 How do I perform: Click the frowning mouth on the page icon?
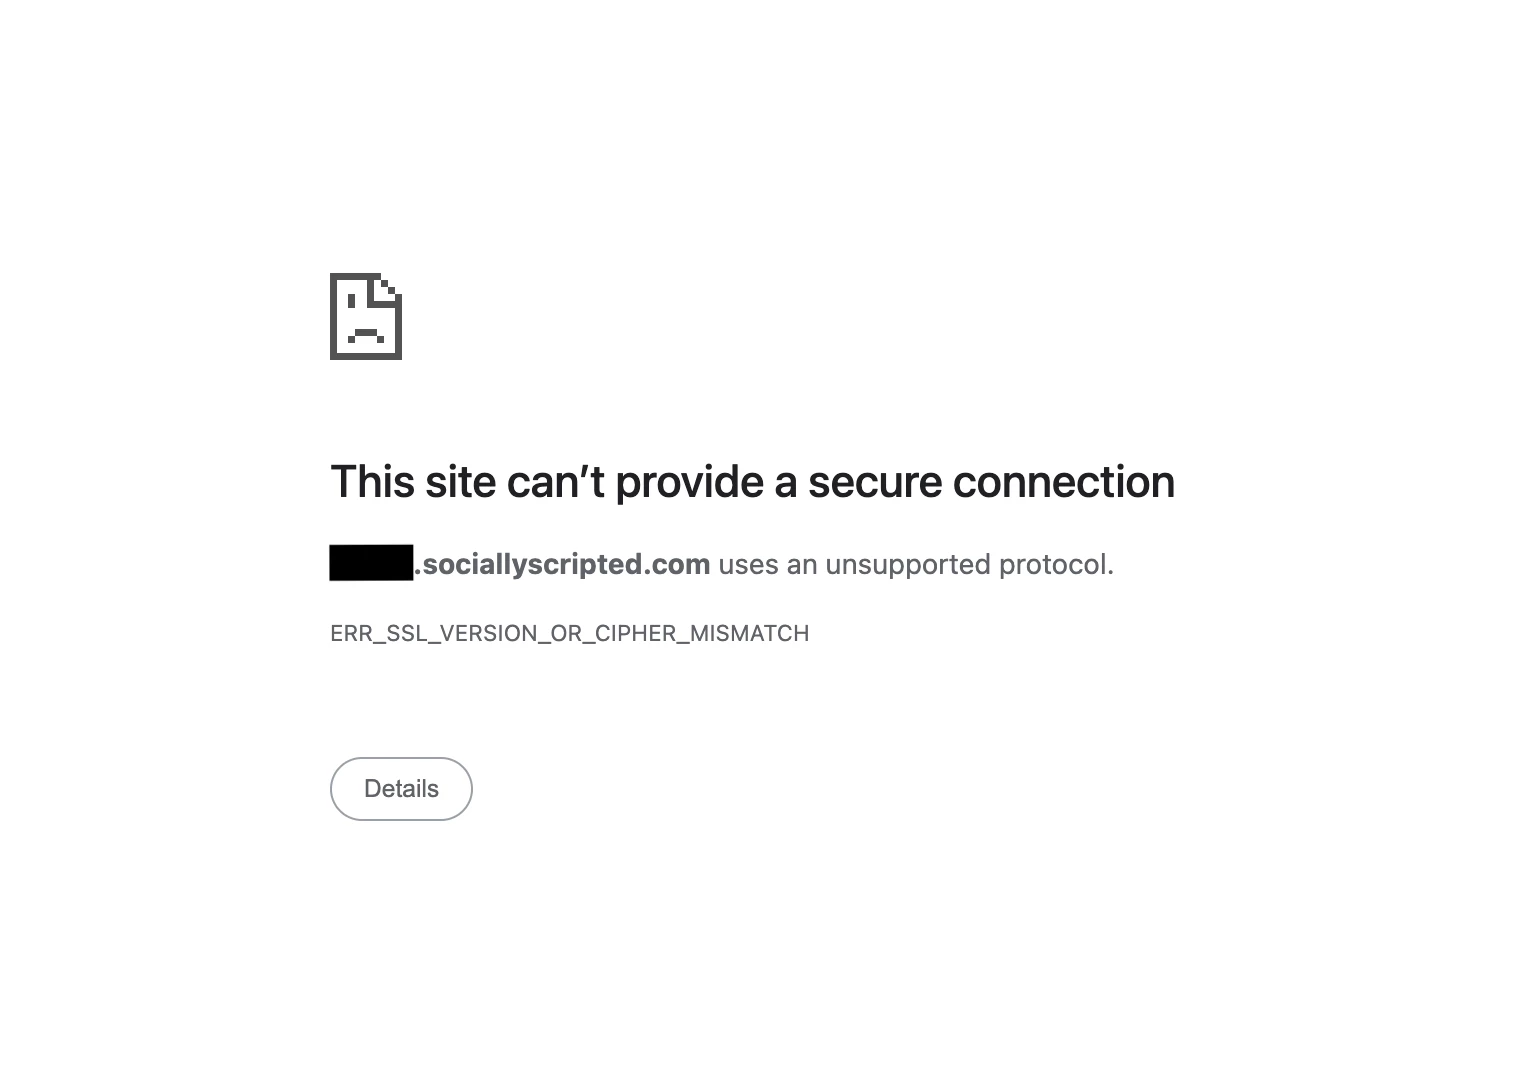pyautogui.click(x=366, y=334)
